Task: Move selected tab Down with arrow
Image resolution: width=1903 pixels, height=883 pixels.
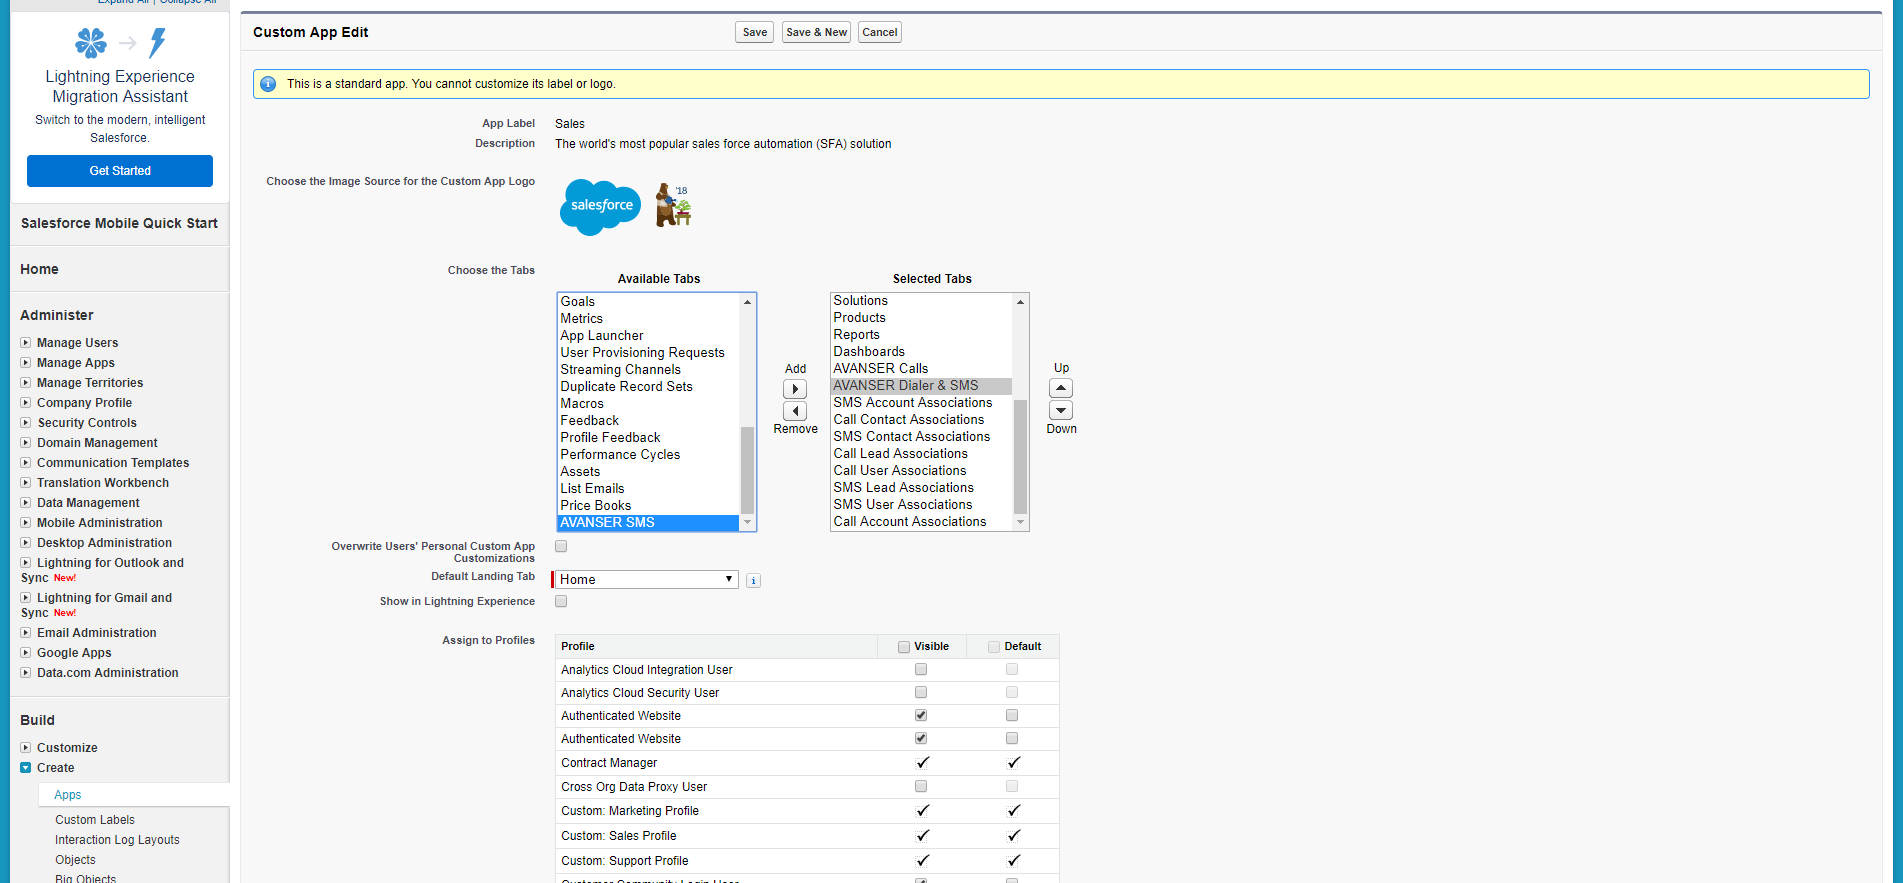Action: [x=1061, y=410]
